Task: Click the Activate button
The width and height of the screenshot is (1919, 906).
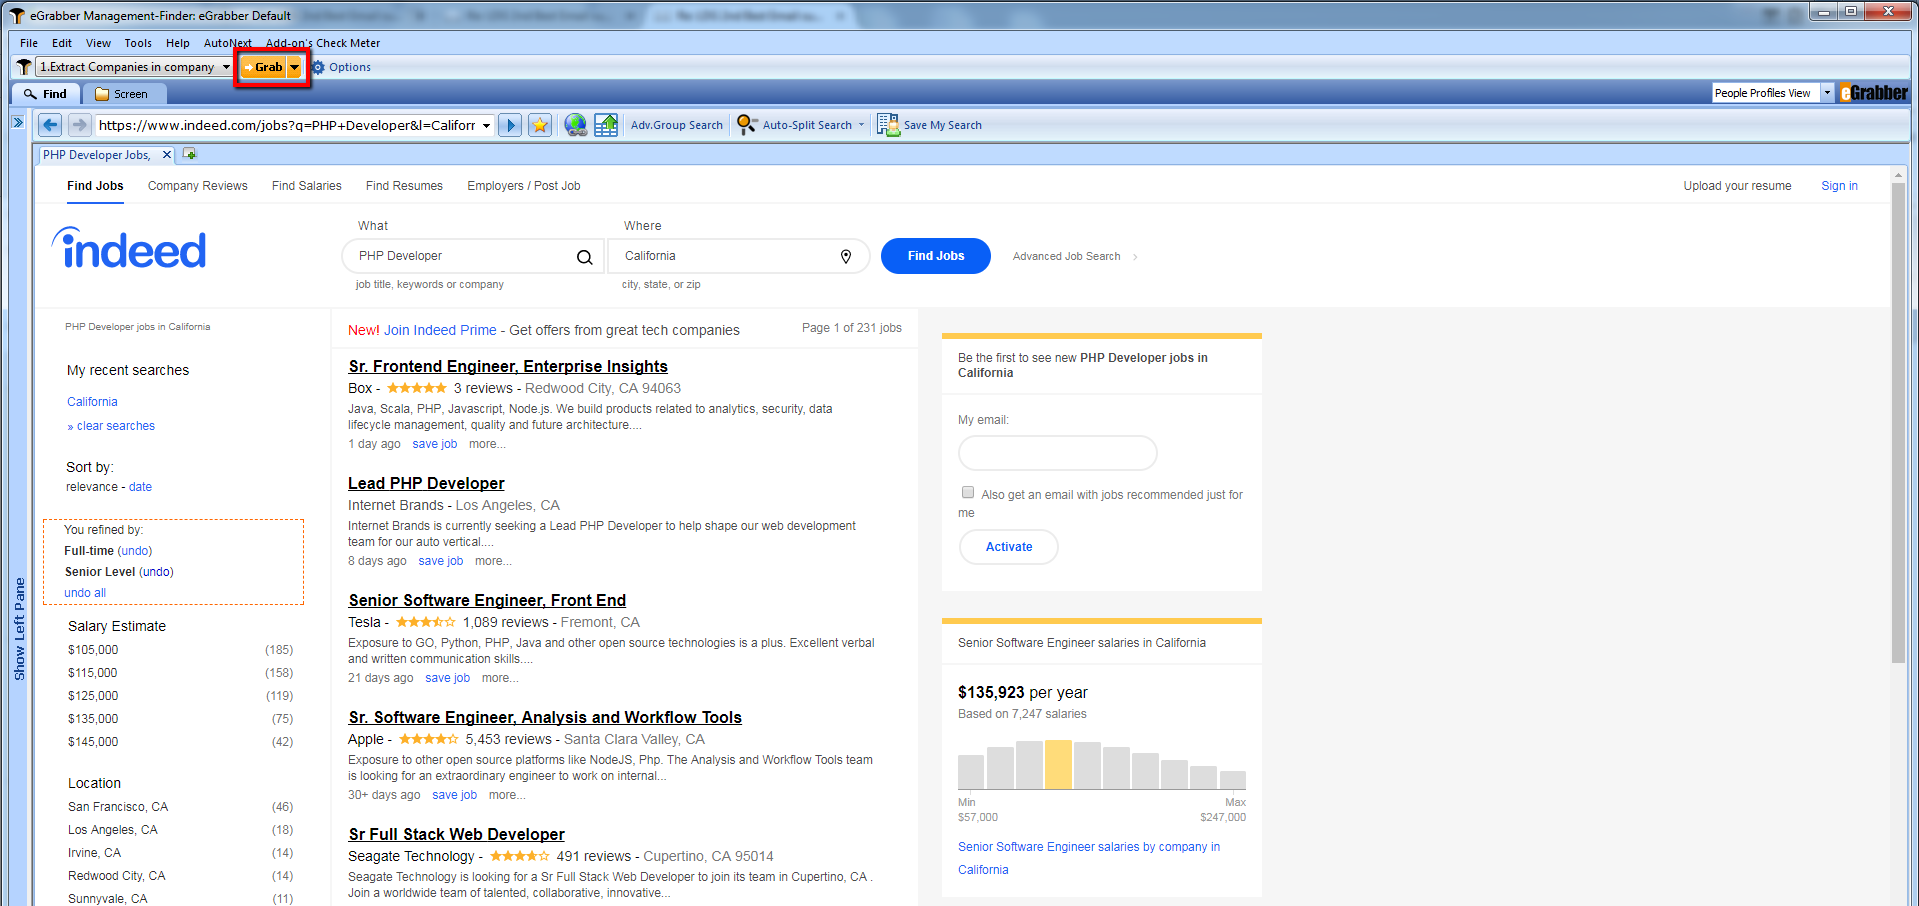Action: [1009, 547]
